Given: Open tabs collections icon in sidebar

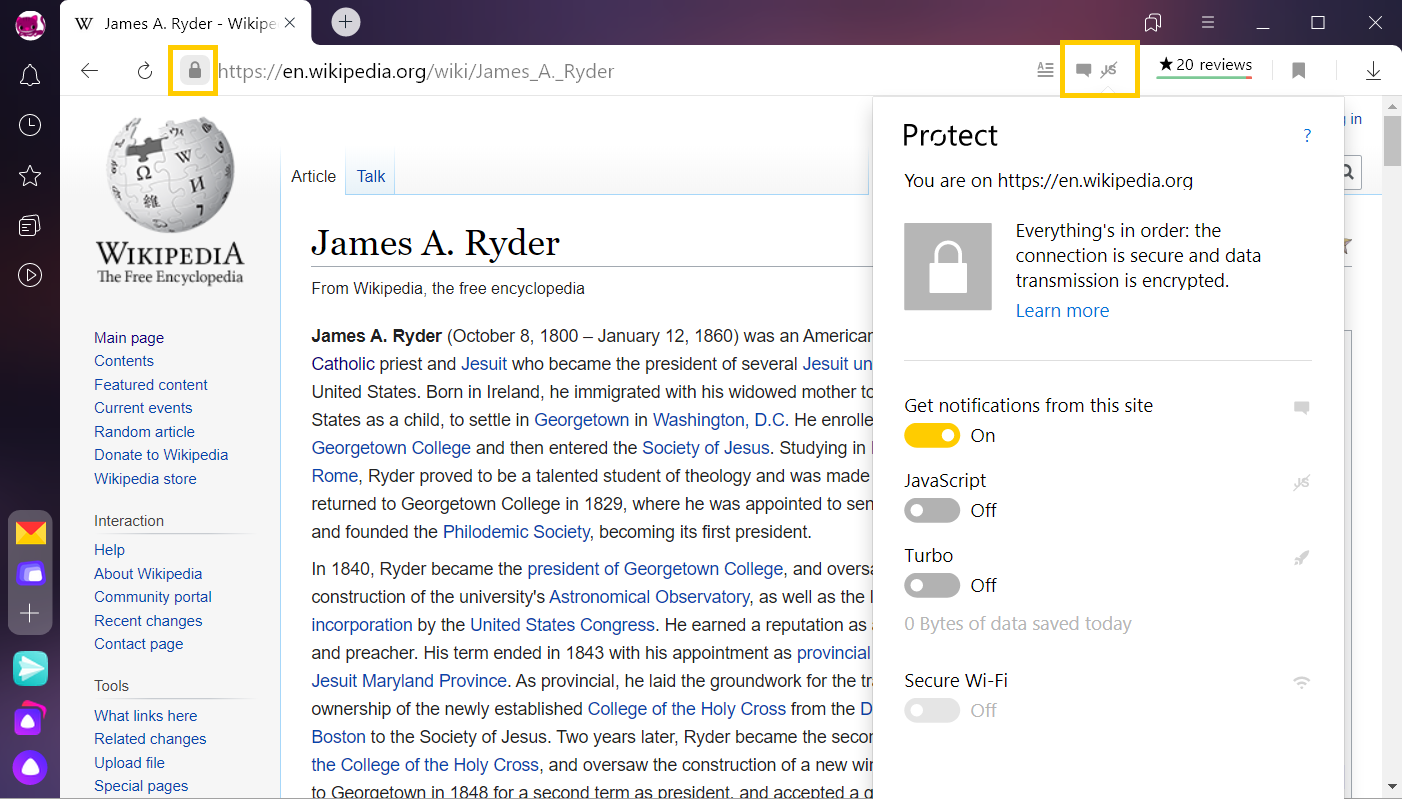Looking at the screenshot, I should click(x=30, y=226).
